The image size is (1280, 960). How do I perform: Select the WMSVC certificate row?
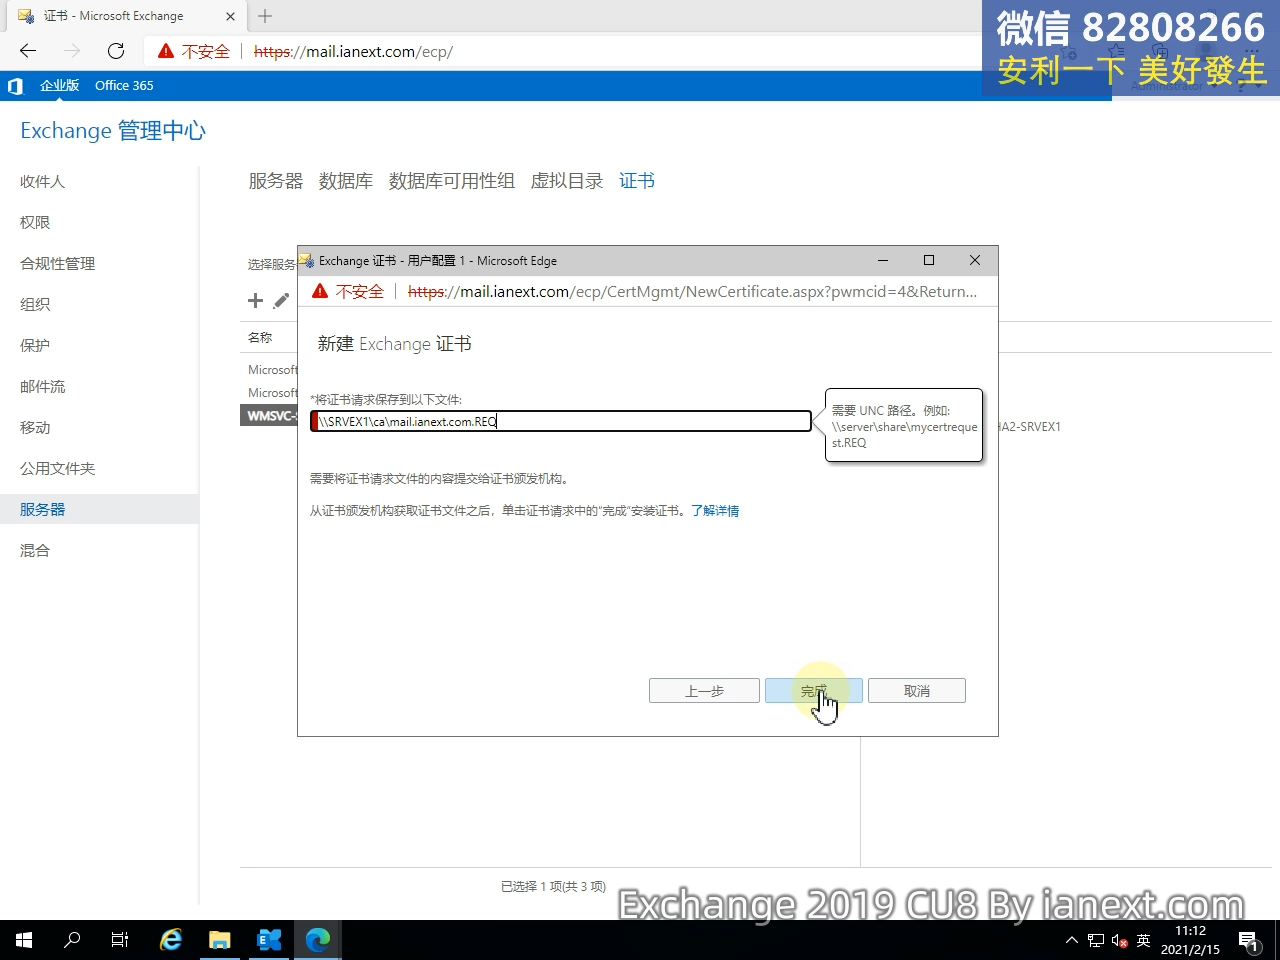click(x=269, y=415)
